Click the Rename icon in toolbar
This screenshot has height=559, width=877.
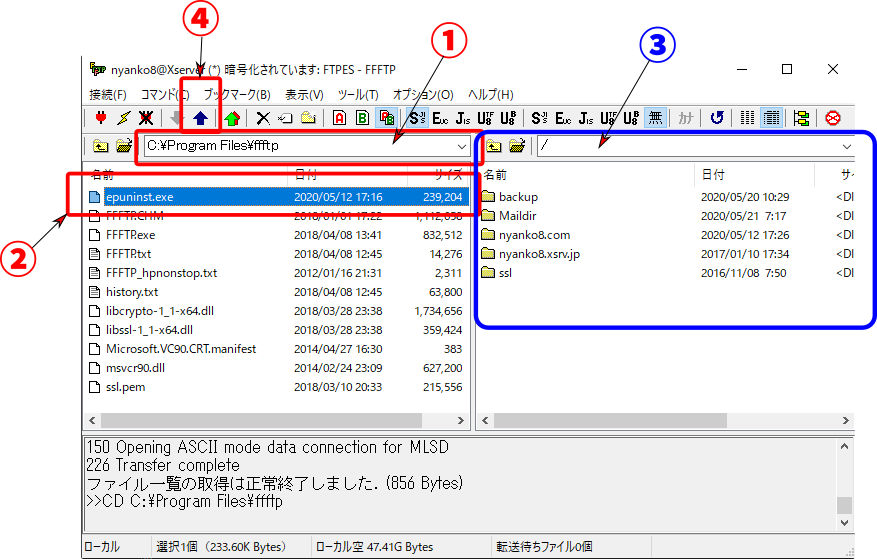tap(285, 118)
